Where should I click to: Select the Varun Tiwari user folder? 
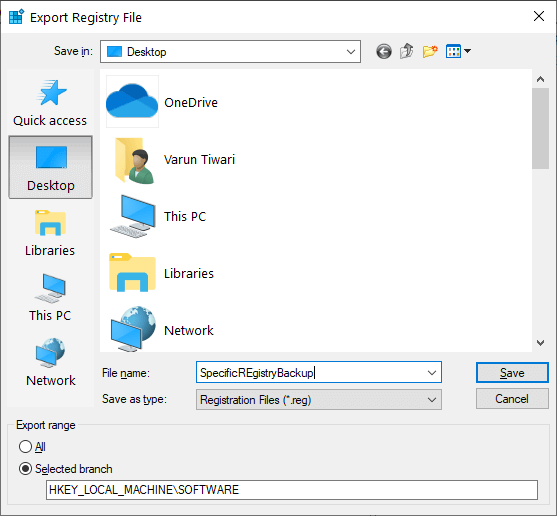[x=172, y=159]
